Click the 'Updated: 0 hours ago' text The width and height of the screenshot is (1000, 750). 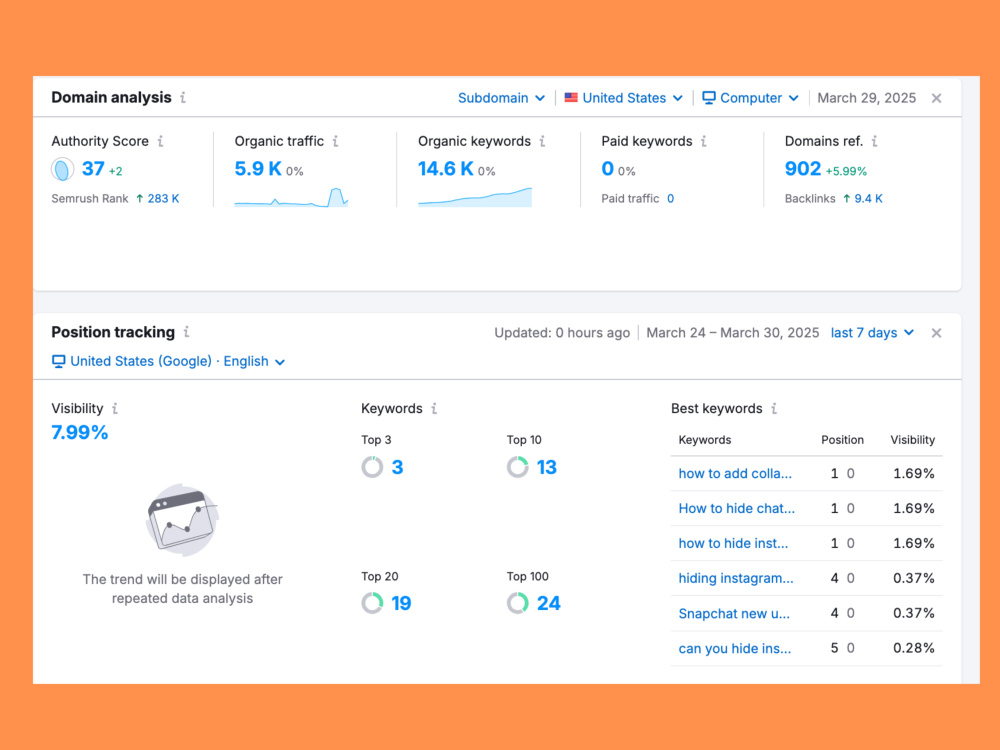[562, 333]
